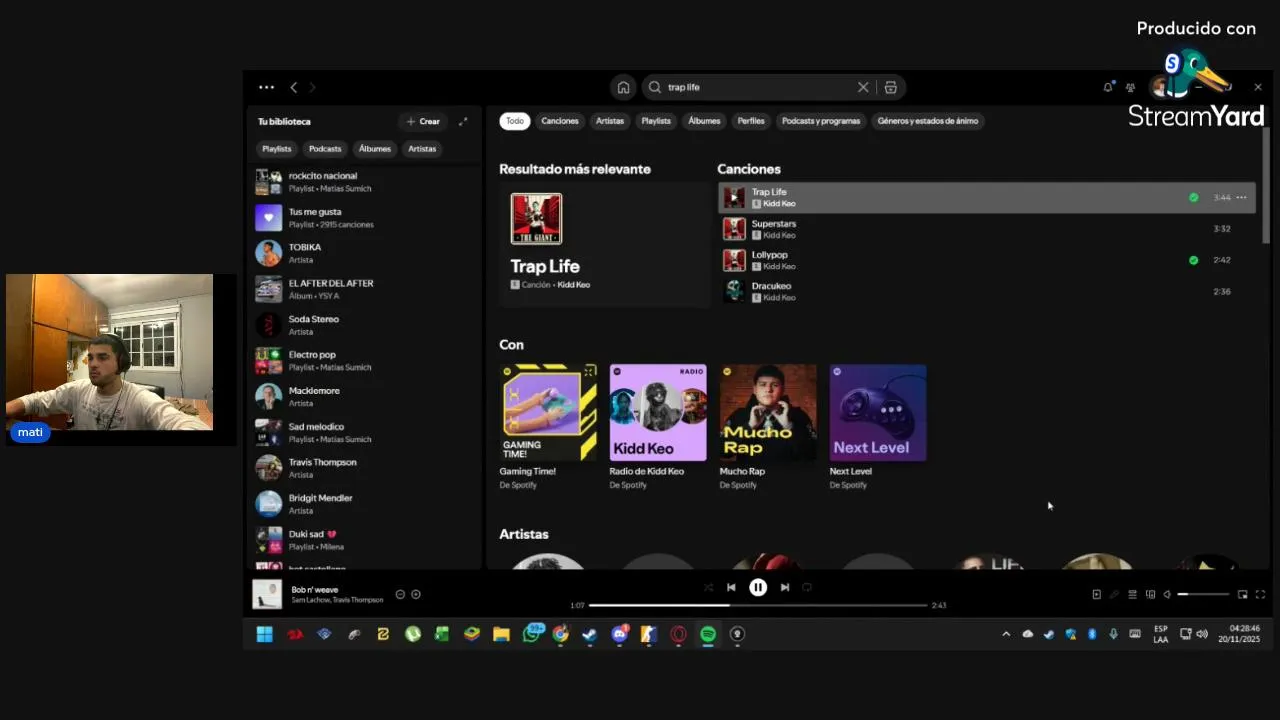This screenshot has width=1280, height=720.
Task: Open the rockcito nacional playlist
Action: 365,182
